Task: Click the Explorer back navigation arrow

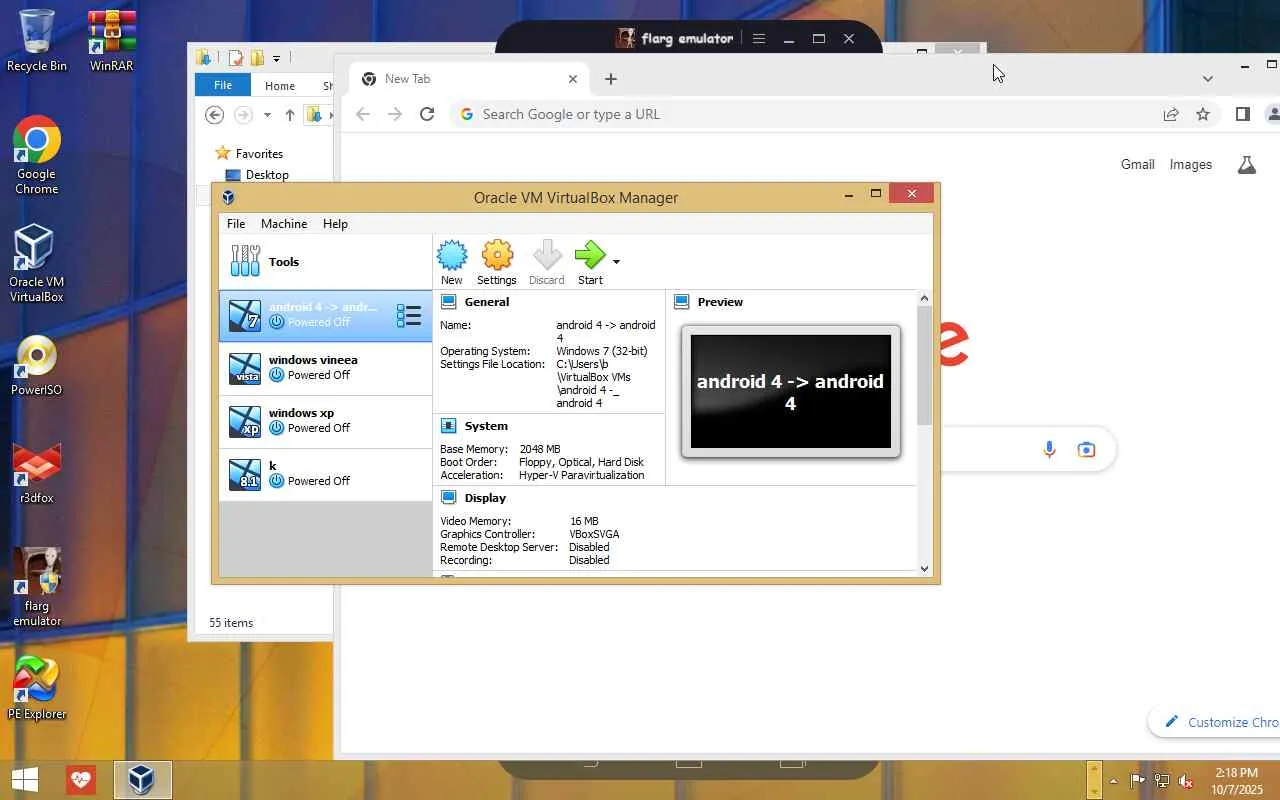Action: (x=214, y=115)
